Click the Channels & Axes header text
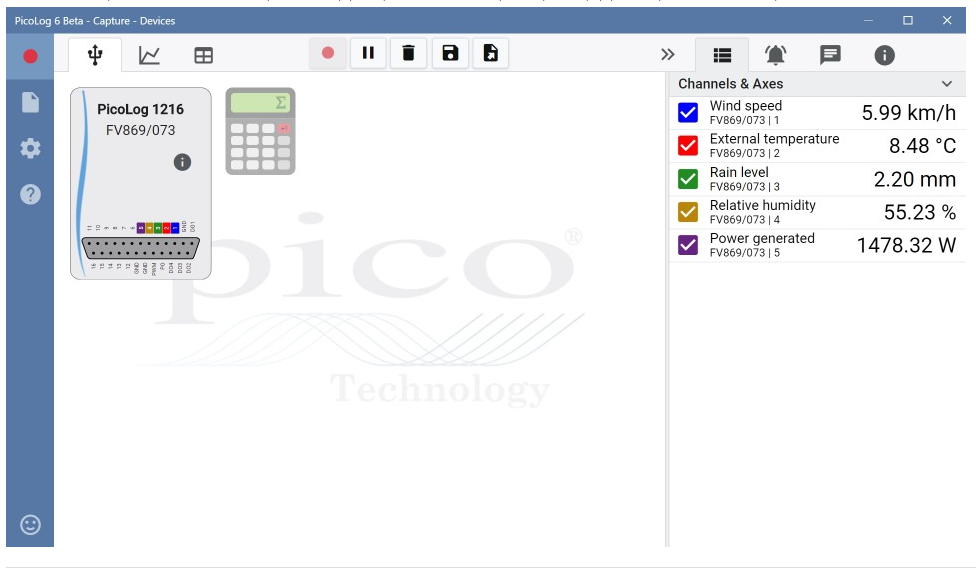This screenshot has width=976, height=581. (x=730, y=84)
